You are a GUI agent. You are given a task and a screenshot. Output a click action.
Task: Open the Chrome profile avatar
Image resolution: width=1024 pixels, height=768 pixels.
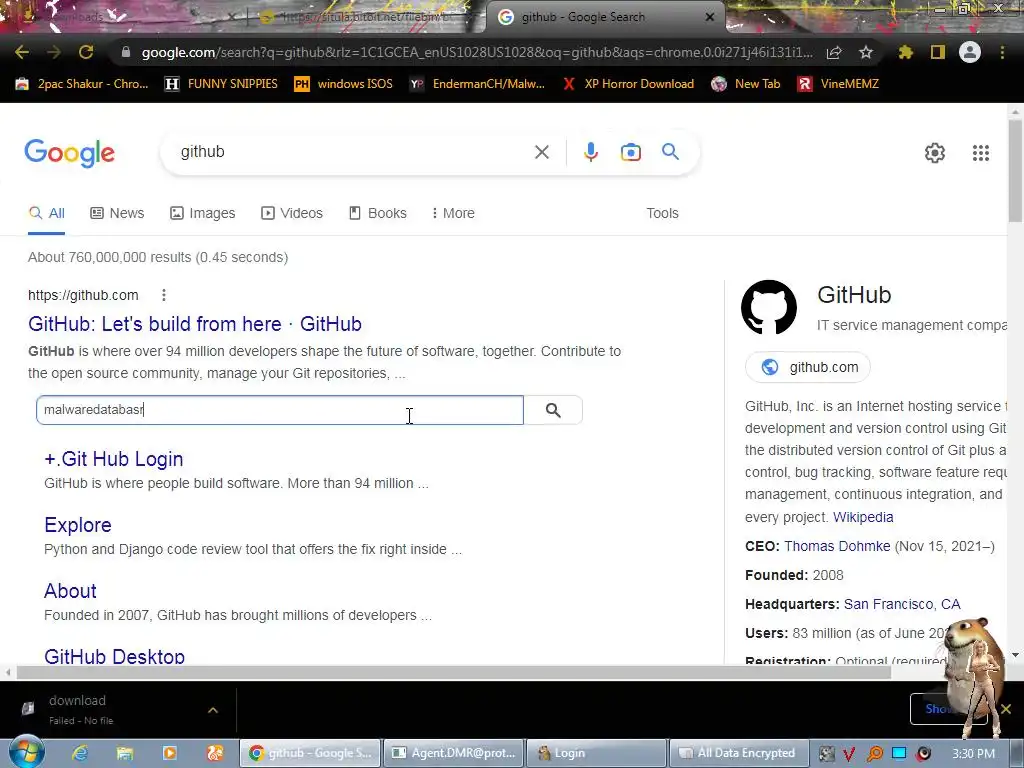[x=970, y=52]
